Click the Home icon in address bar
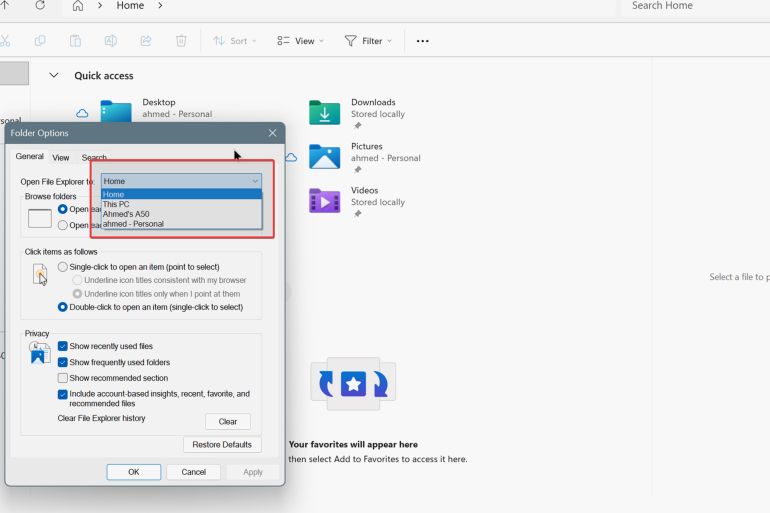The image size is (770, 513). [x=78, y=6]
